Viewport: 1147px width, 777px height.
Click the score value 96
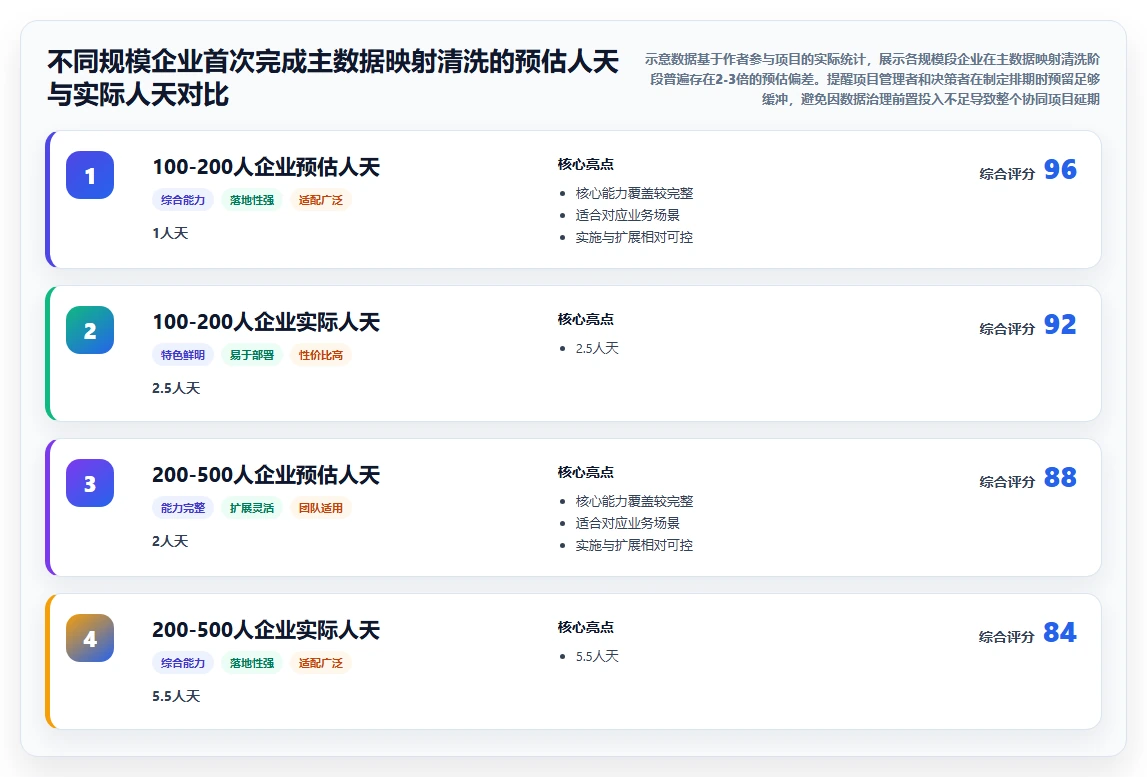click(x=1060, y=170)
